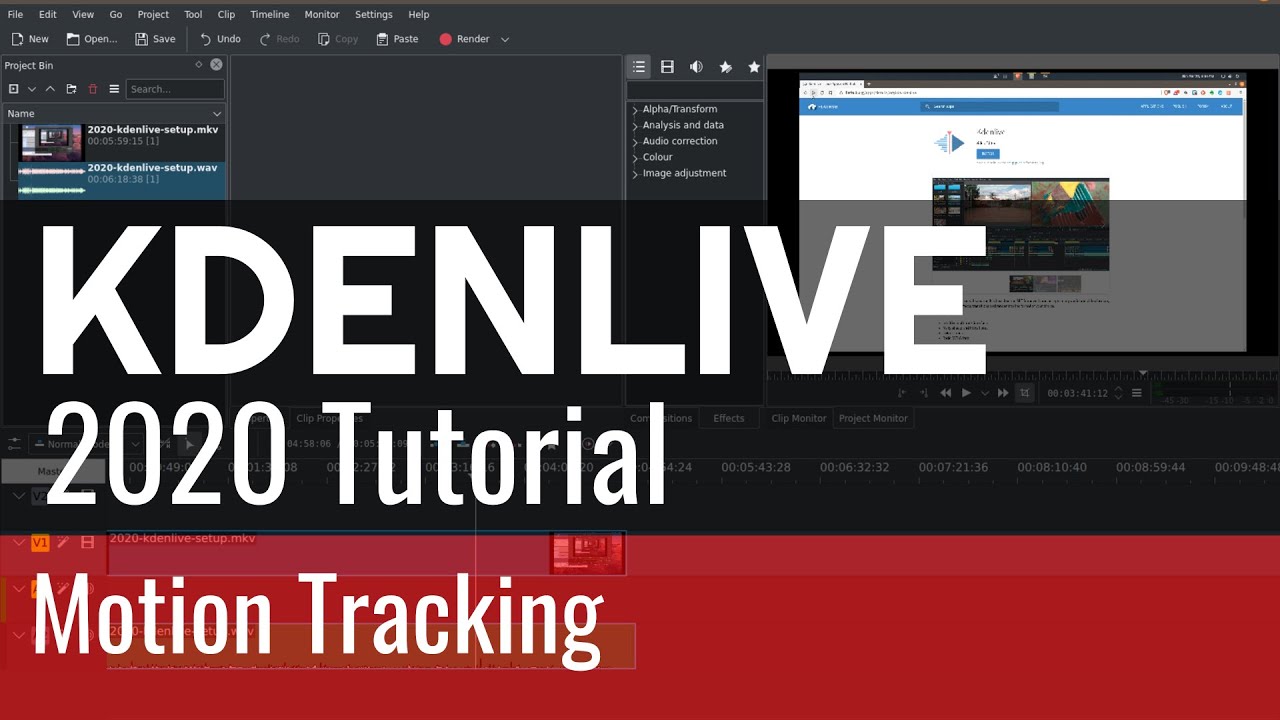Set zone out point in monitor
Viewport: 1280px width, 720px height.
(x=923, y=393)
